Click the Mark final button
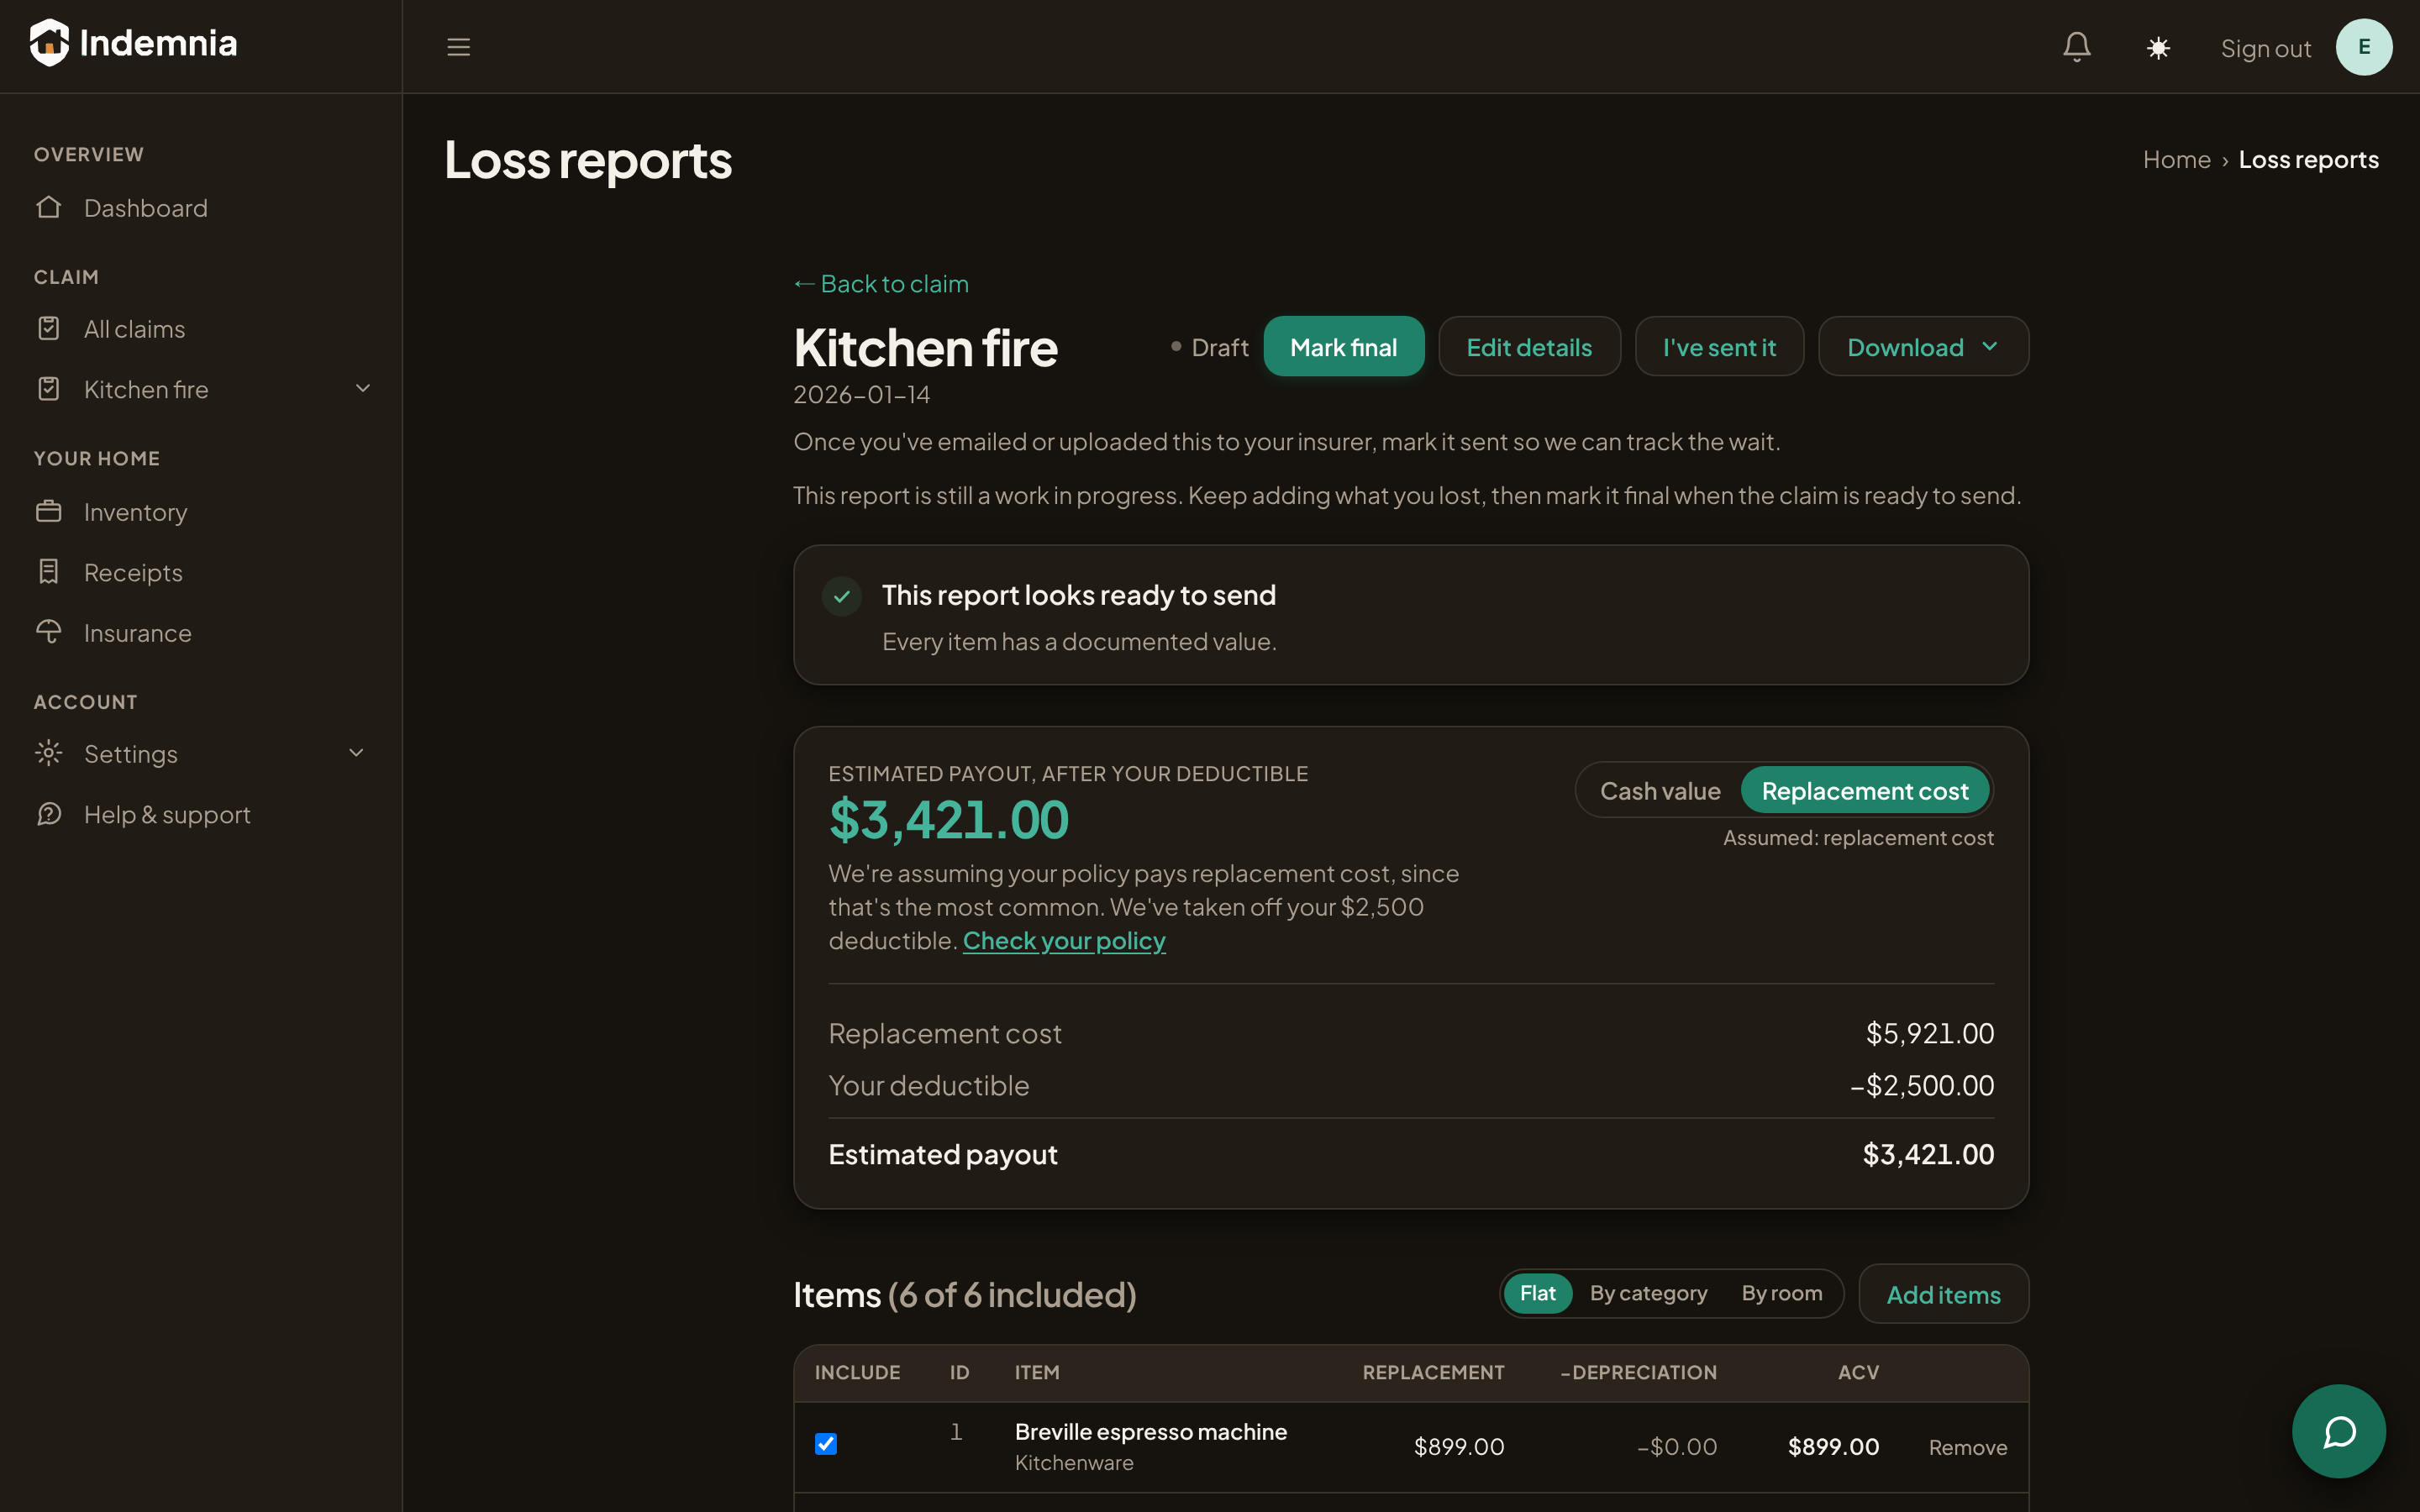Viewport: 2420px width, 1512px height. click(x=1344, y=347)
